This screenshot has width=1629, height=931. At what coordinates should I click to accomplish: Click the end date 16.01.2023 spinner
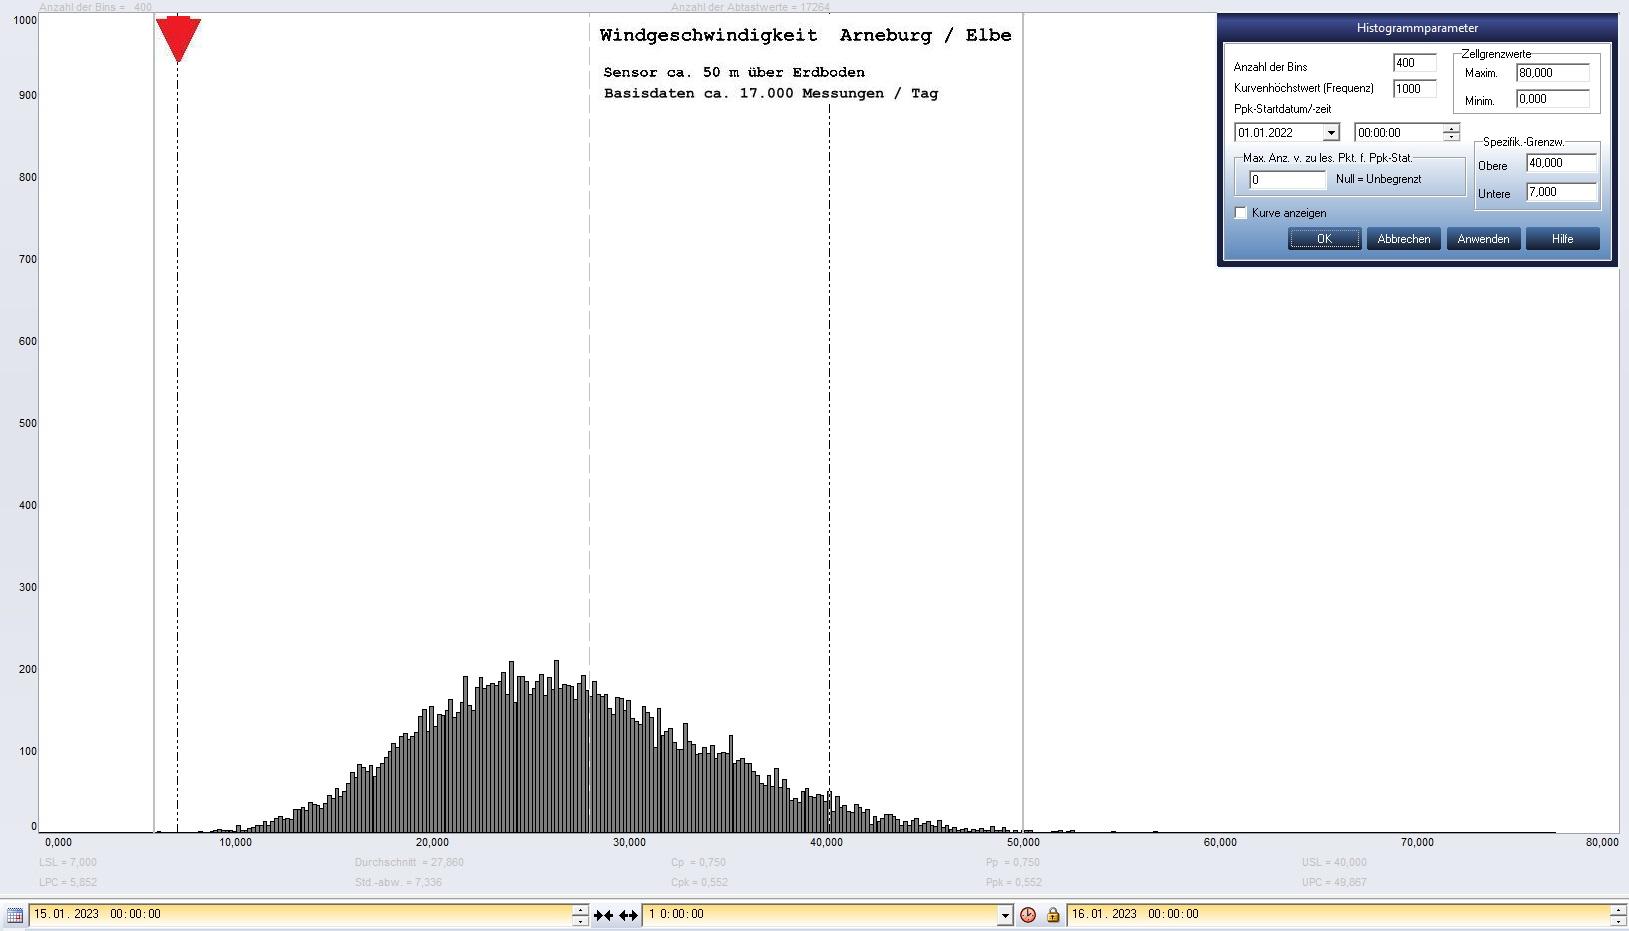[x=1617, y=914]
